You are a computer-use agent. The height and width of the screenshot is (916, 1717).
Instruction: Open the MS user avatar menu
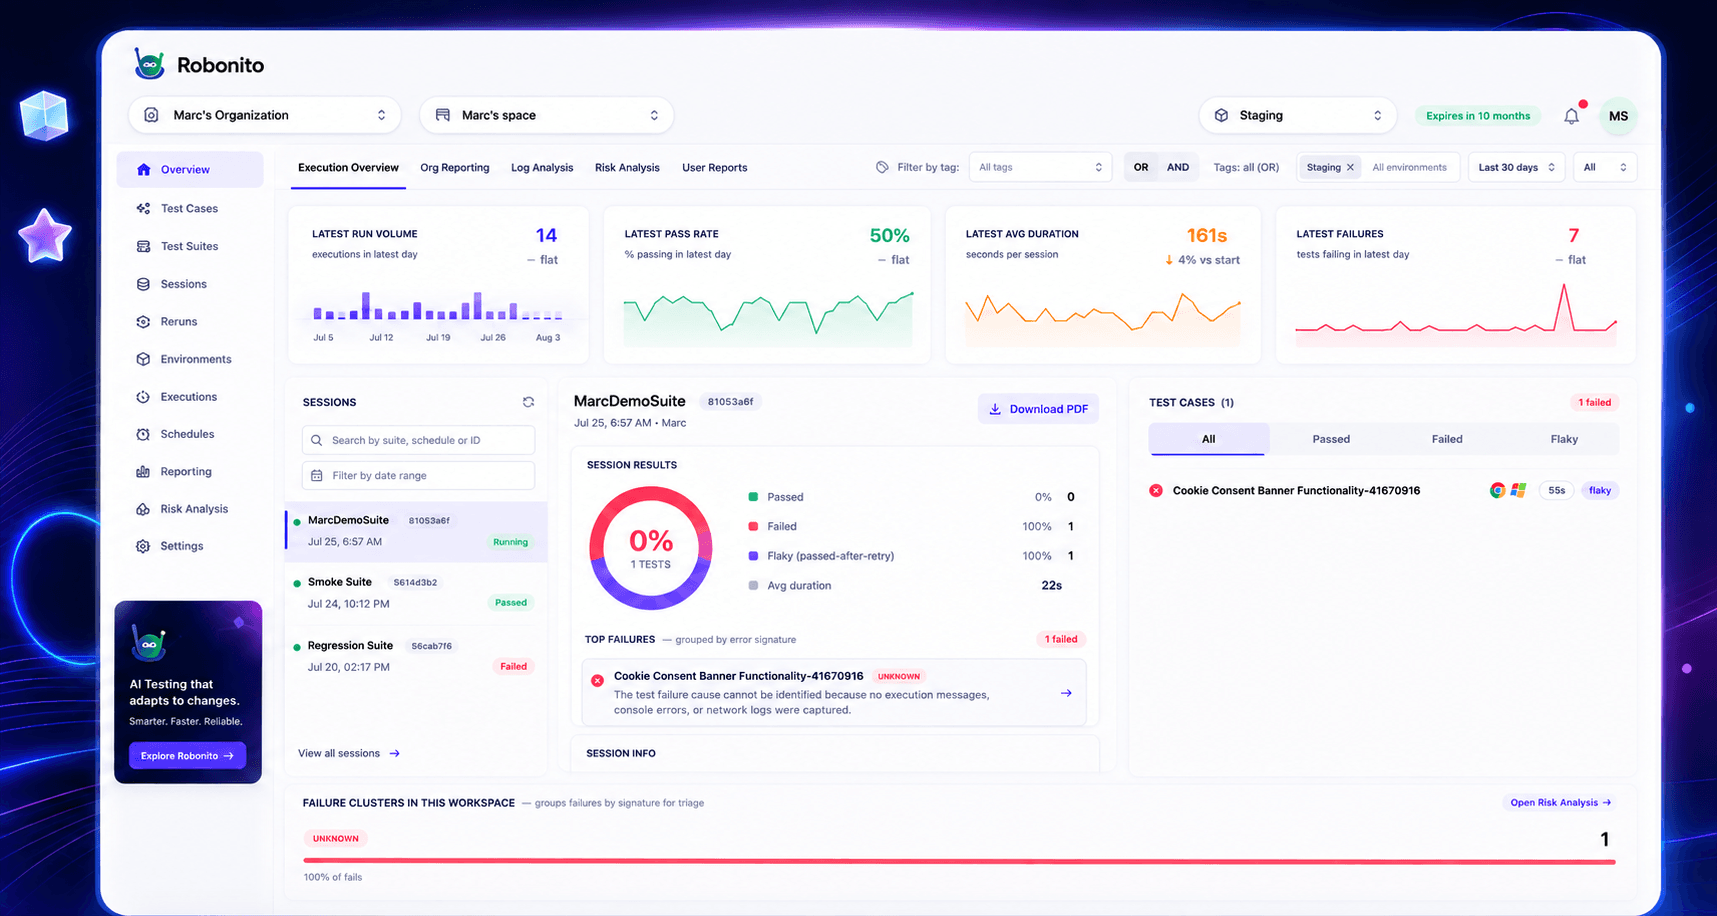click(x=1618, y=116)
